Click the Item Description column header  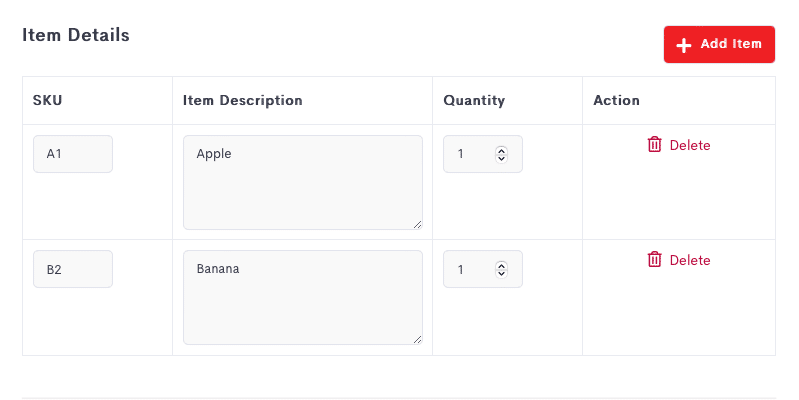243,100
